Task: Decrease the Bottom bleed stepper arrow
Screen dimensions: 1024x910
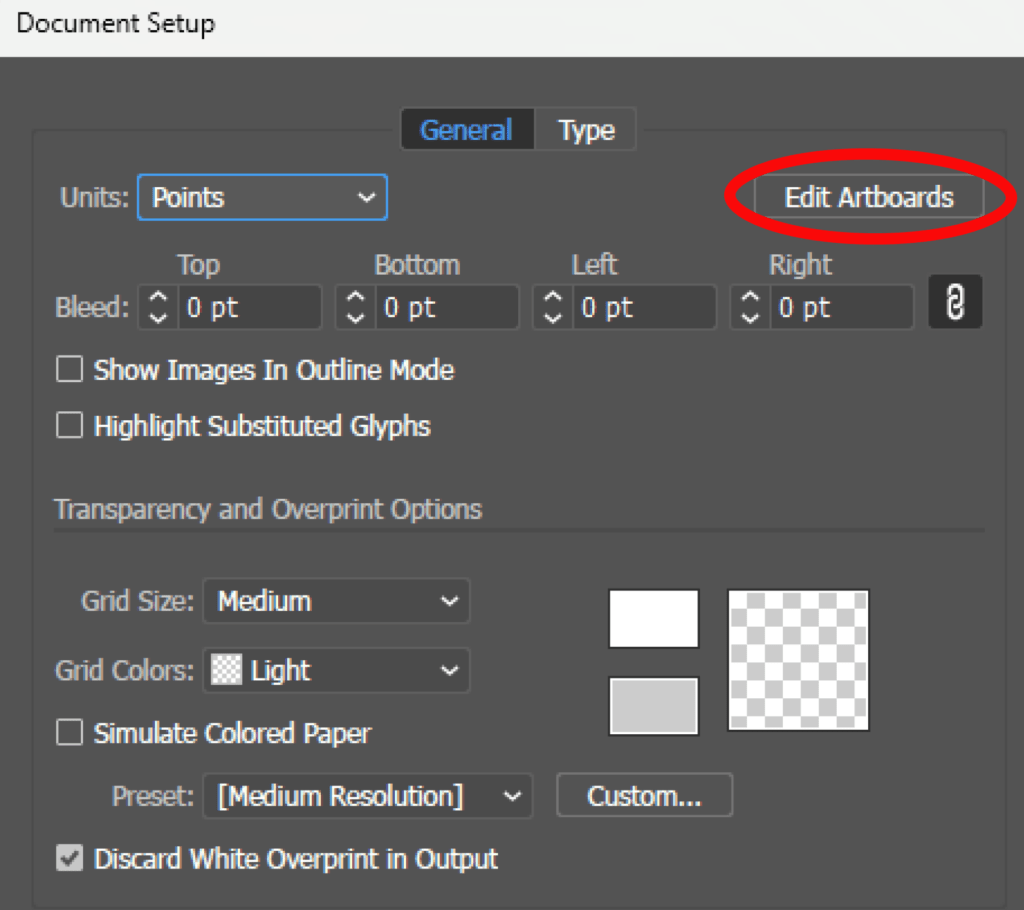Action: [355, 318]
